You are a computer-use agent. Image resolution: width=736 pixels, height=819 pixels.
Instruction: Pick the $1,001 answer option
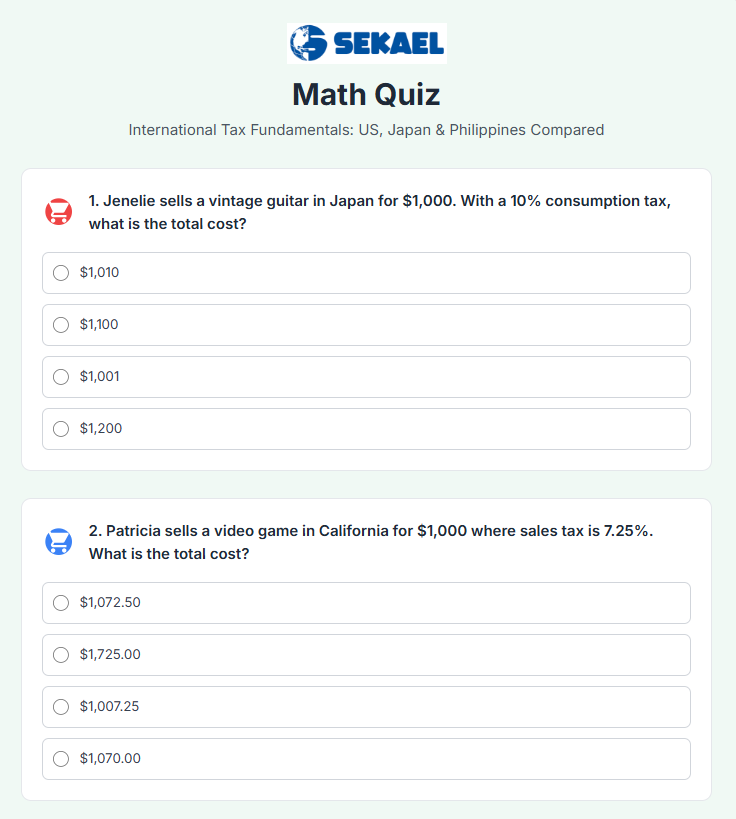[x=61, y=377]
